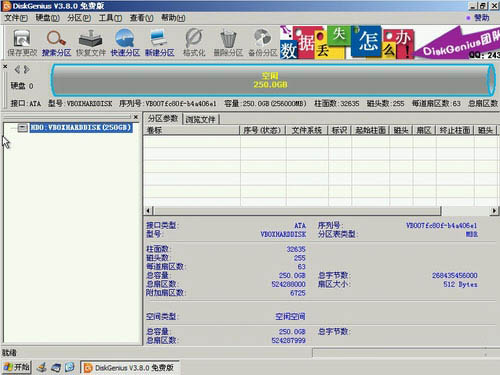Click the 赞助 sponsor link
The width and height of the screenshot is (500, 375).
click(479, 18)
